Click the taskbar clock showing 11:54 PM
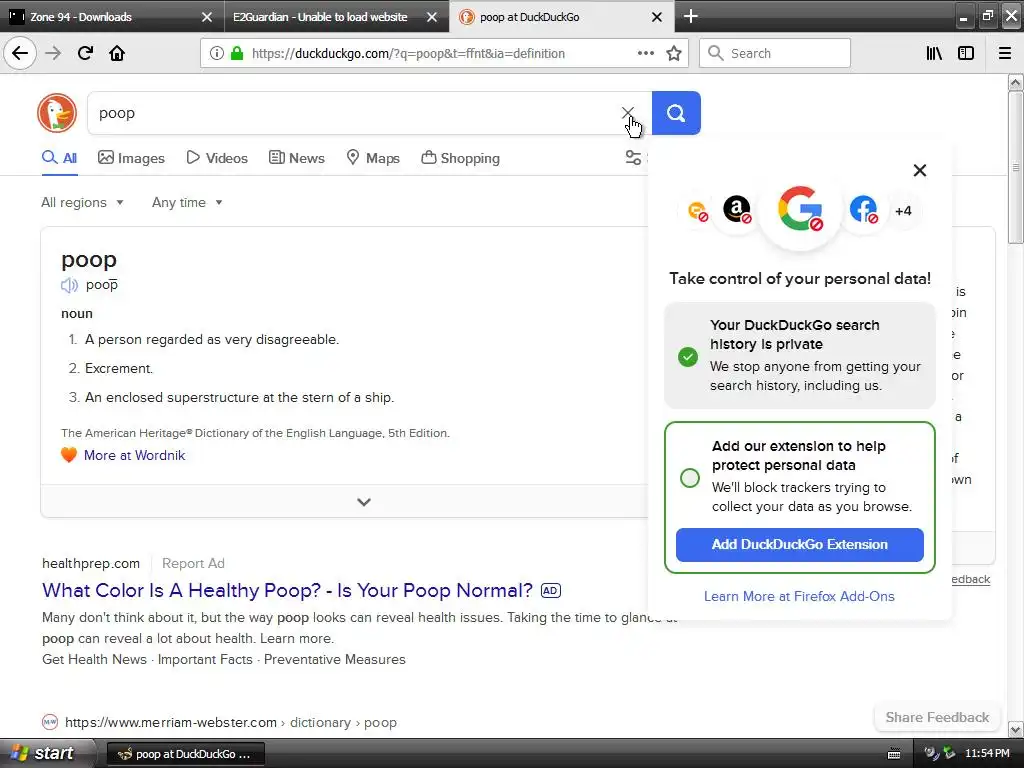This screenshot has width=1024, height=768. click(x=987, y=754)
